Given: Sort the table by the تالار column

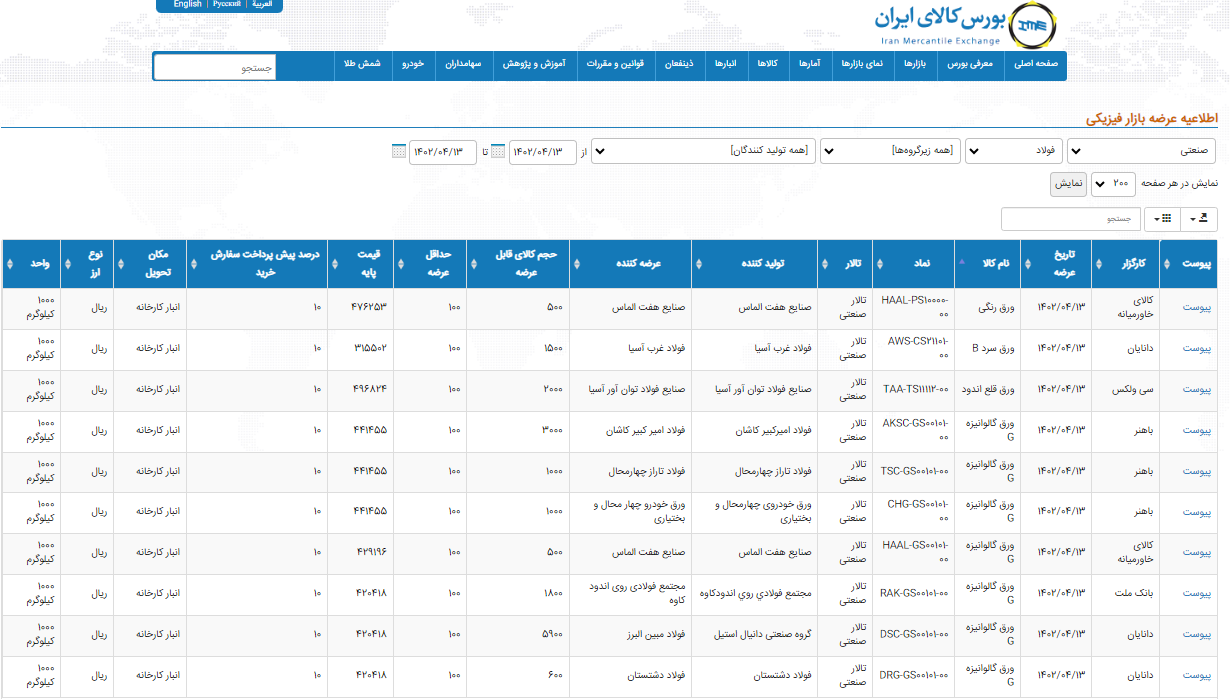Looking at the screenshot, I should (x=846, y=264).
